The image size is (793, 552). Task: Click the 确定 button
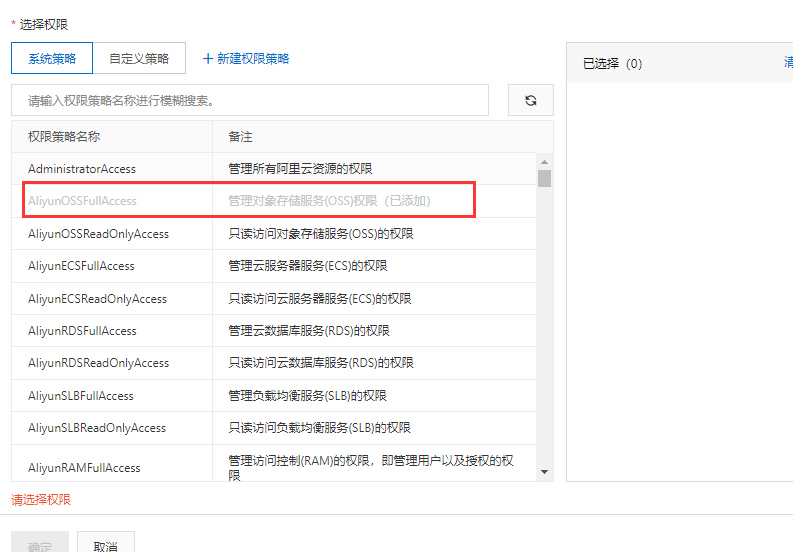(x=40, y=544)
